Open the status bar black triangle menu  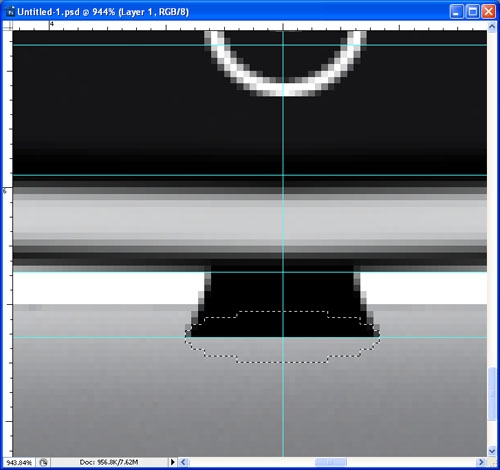tap(172, 462)
